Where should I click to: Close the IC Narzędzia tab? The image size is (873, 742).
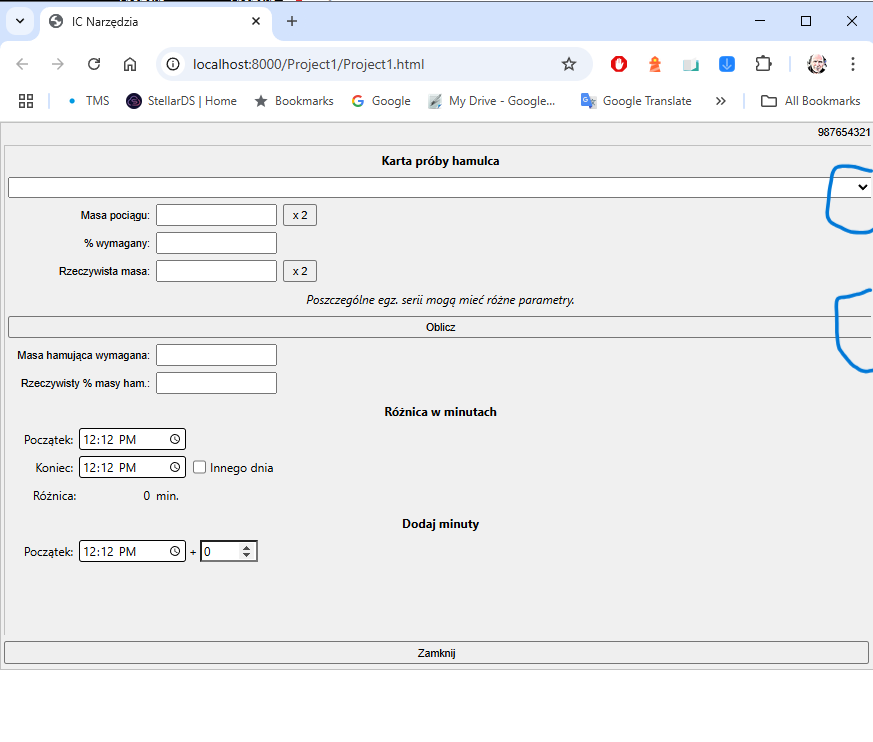pos(256,21)
